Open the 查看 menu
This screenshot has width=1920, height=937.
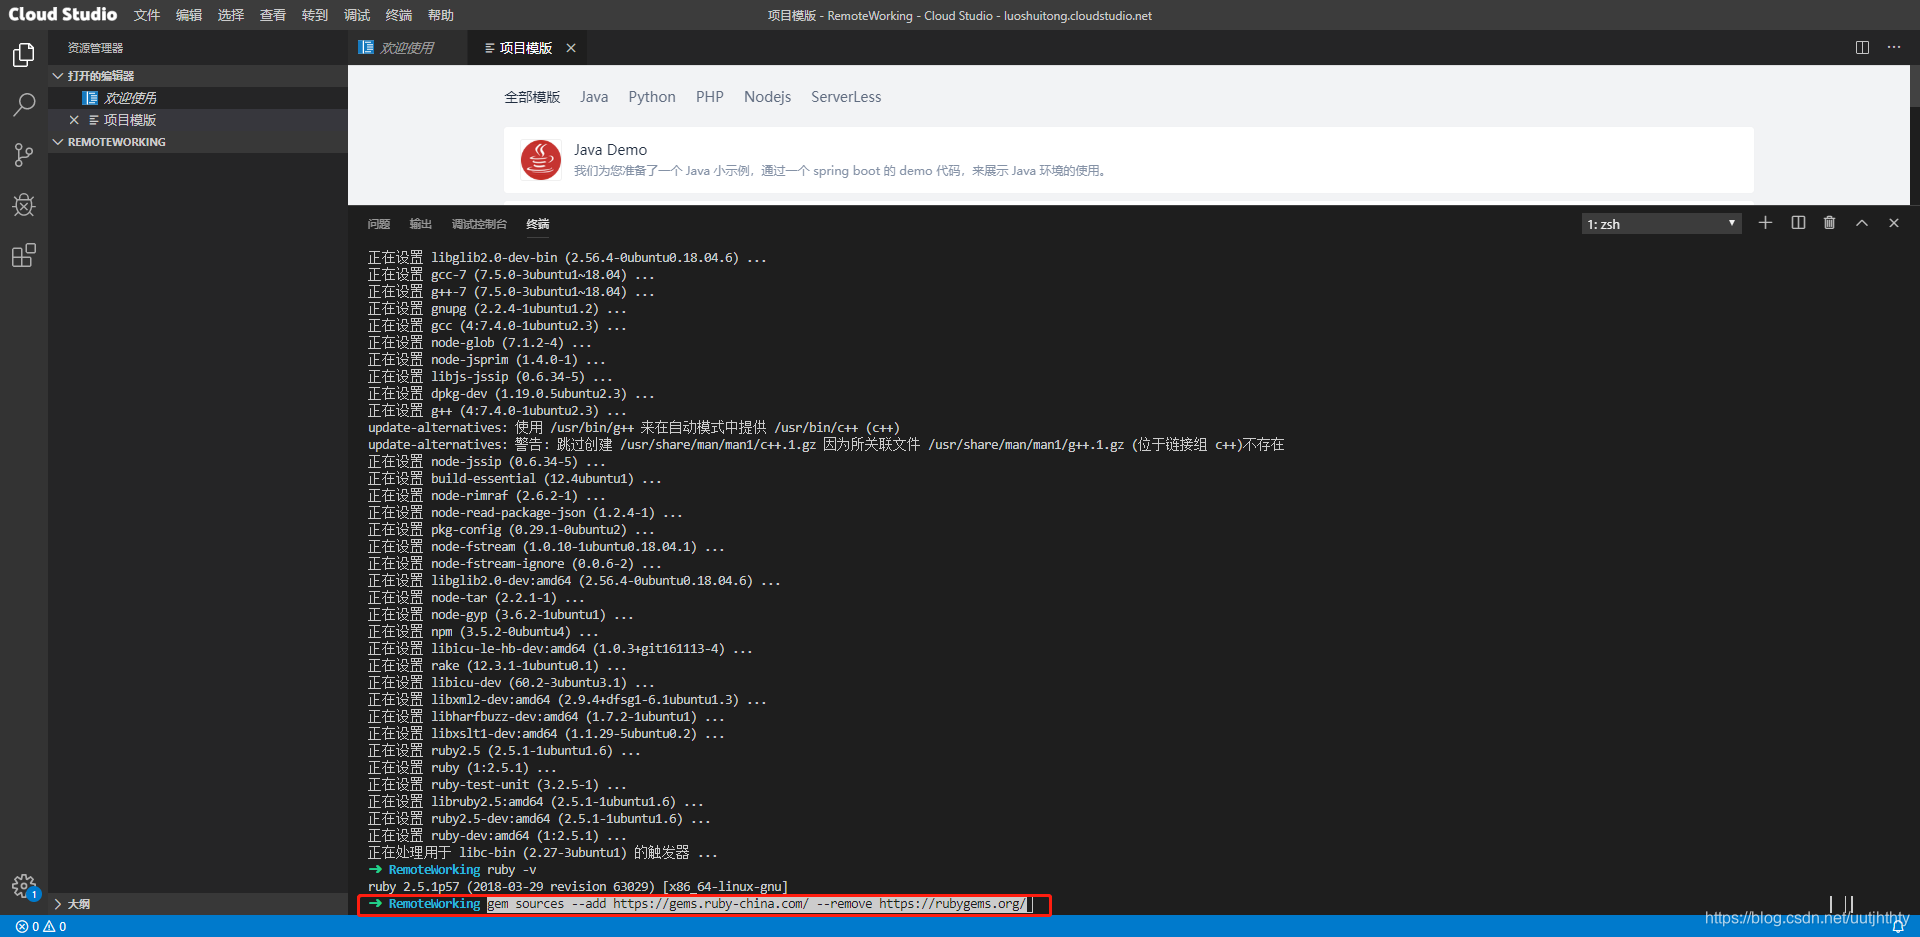[273, 15]
